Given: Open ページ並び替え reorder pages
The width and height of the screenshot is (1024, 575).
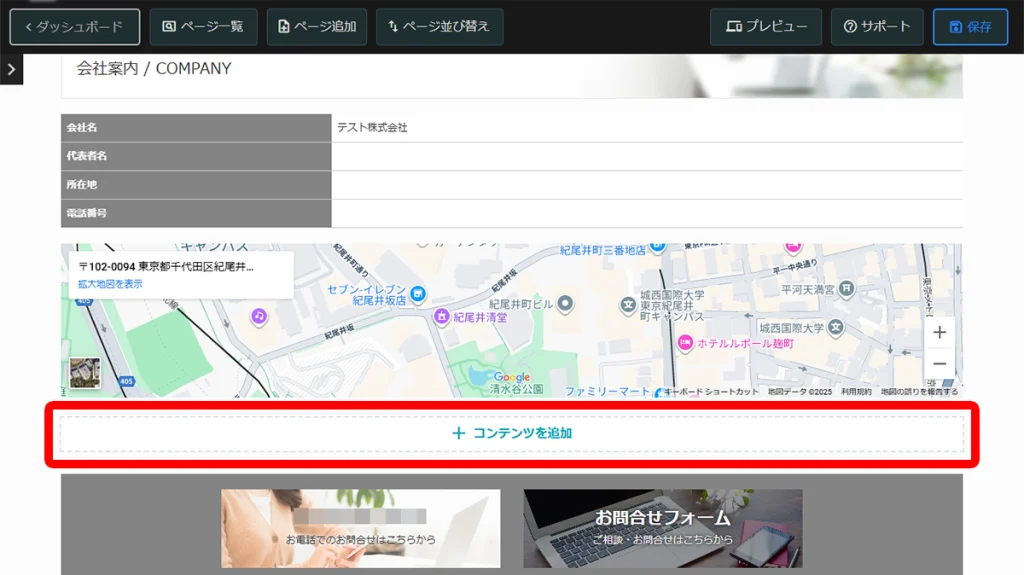Looking at the screenshot, I should [x=439, y=27].
